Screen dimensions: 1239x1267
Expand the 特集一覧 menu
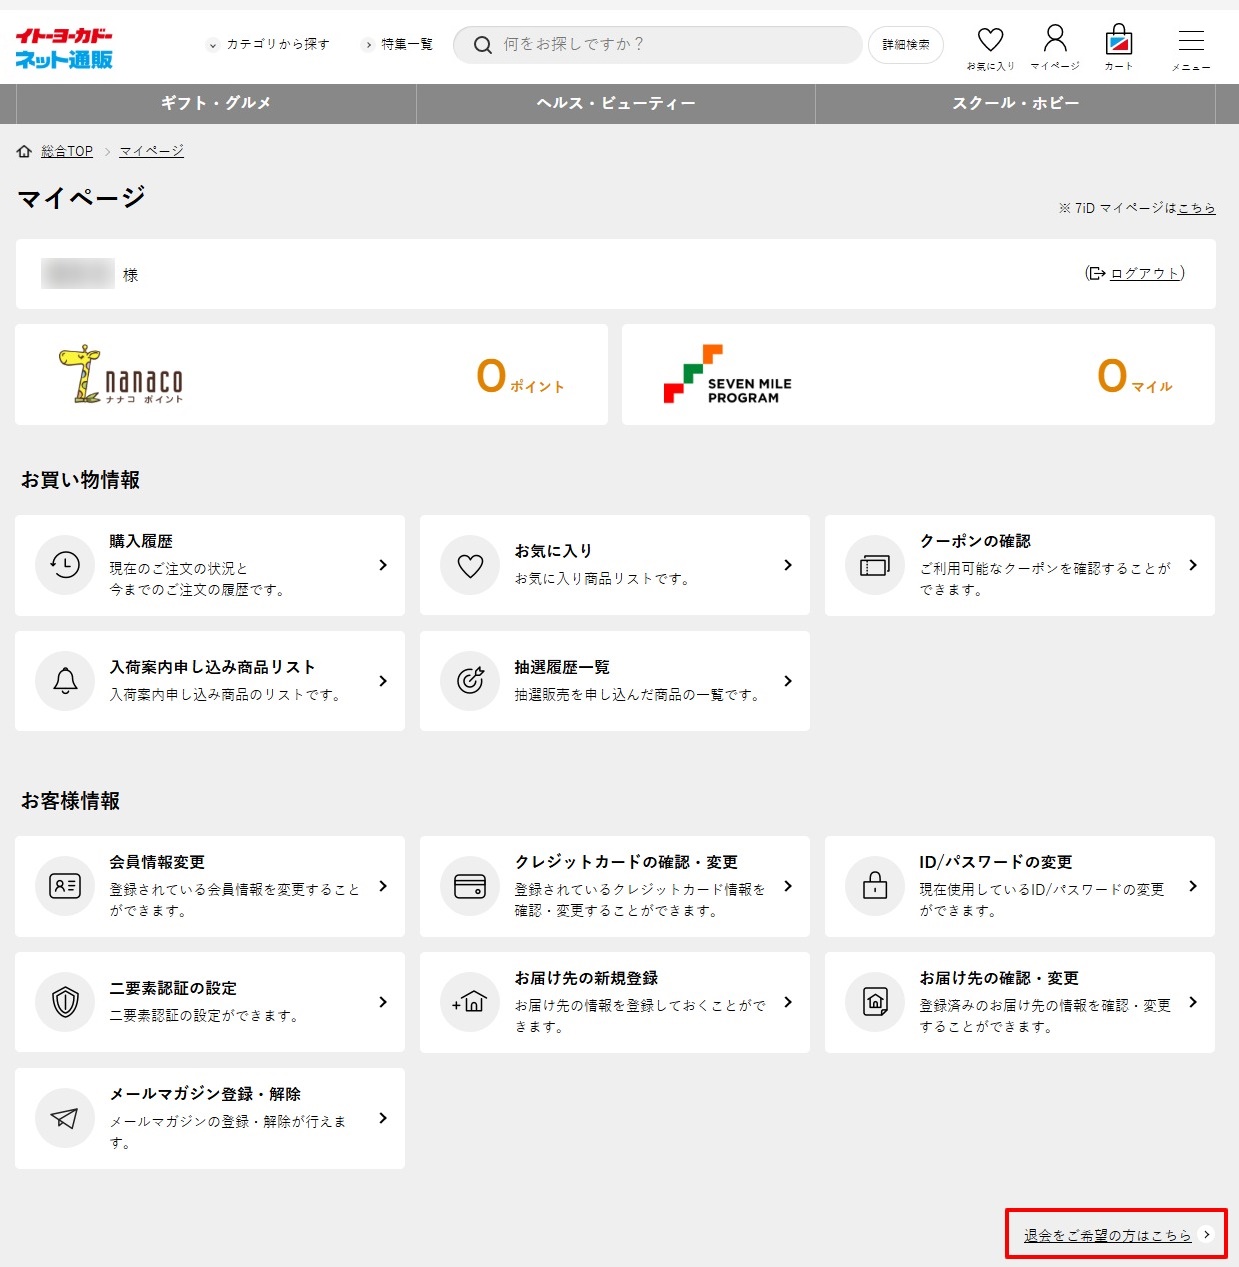coord(398,45)
